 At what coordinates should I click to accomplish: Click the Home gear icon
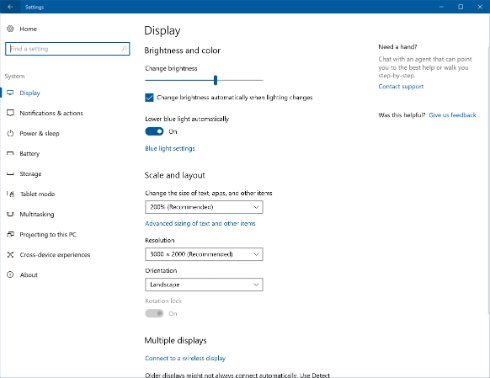pos(10,29)
